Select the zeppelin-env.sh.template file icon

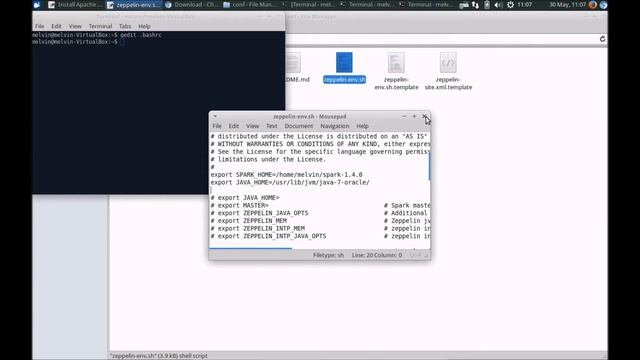point(396,62)
